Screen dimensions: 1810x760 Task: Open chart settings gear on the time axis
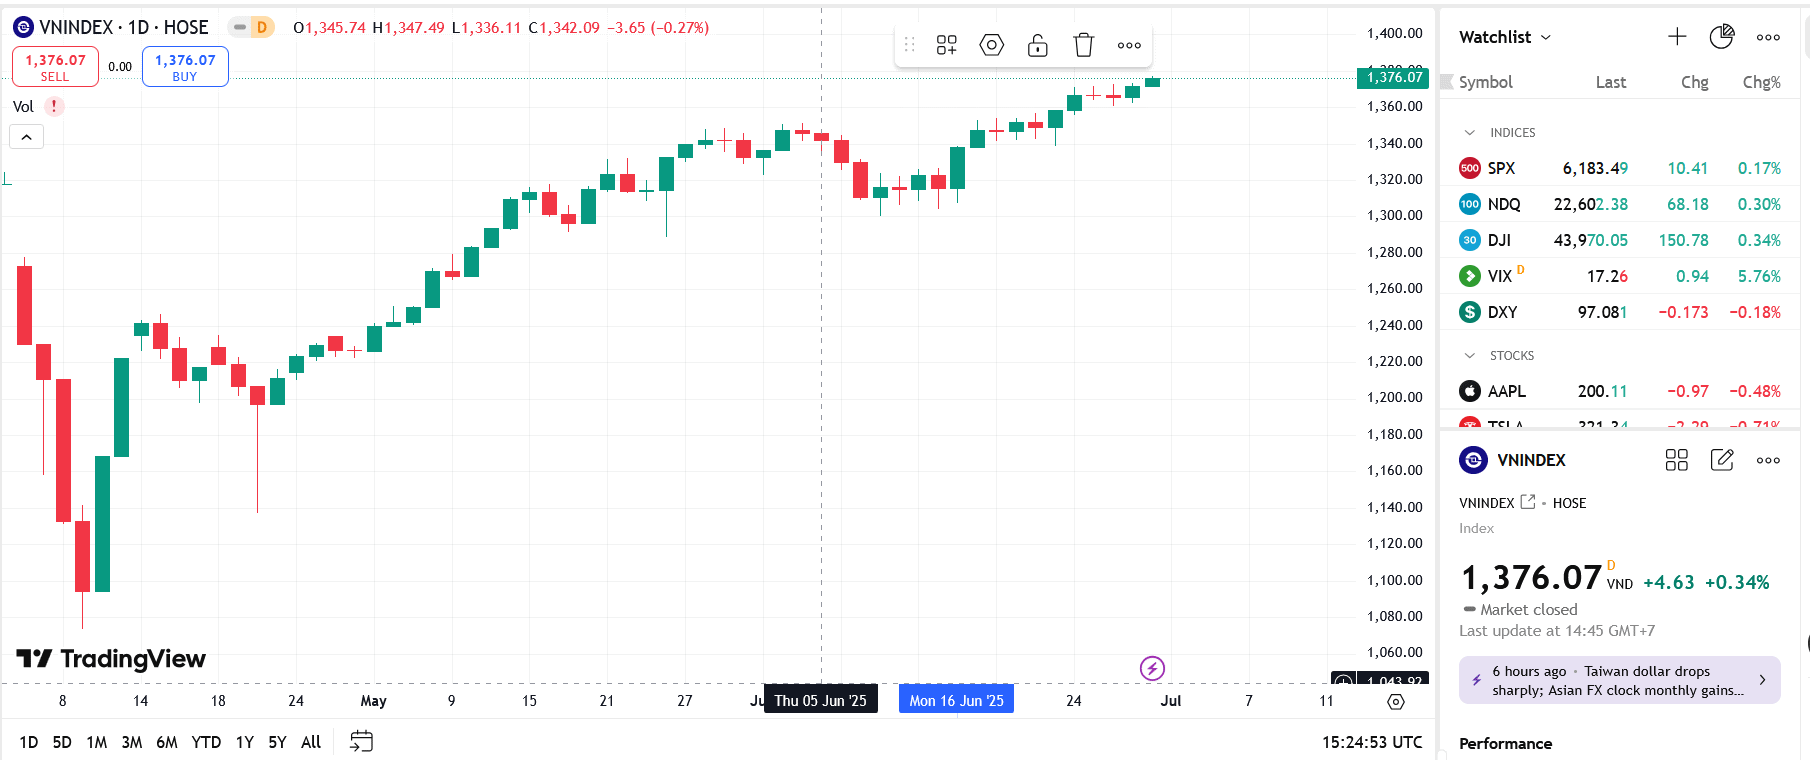pos(1396,702)
